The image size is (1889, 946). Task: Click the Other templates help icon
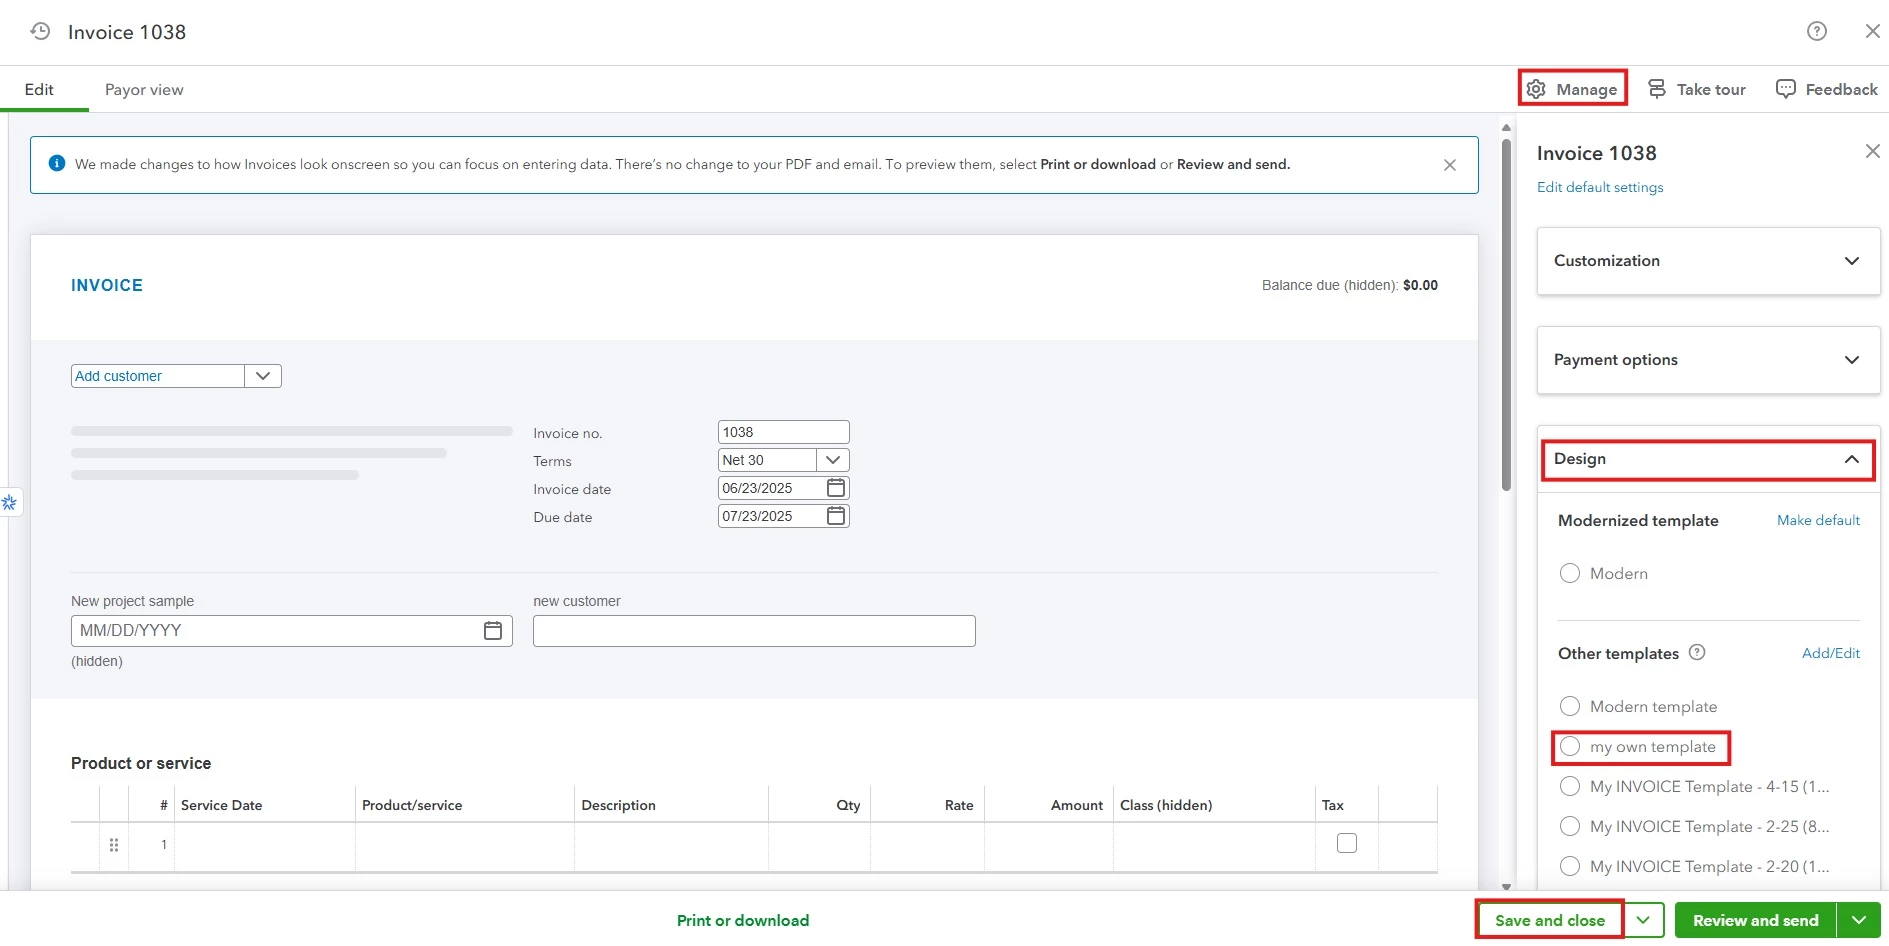[1697, 652]
